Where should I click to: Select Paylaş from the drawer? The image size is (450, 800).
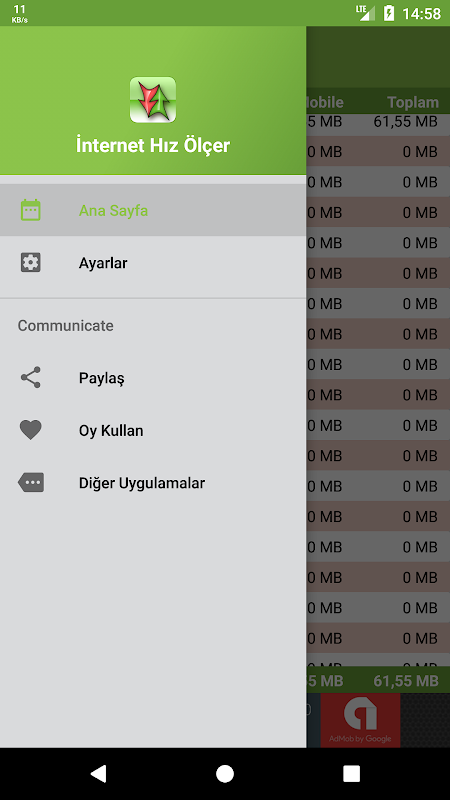tap(153, 378)
